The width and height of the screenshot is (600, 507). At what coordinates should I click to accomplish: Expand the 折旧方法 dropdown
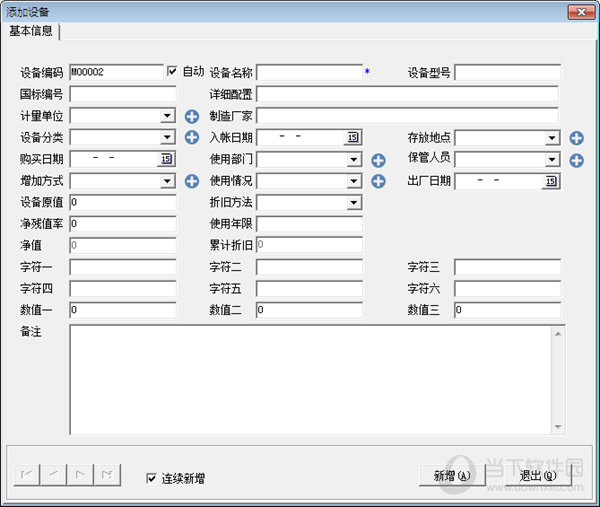[x=354, y=202]
